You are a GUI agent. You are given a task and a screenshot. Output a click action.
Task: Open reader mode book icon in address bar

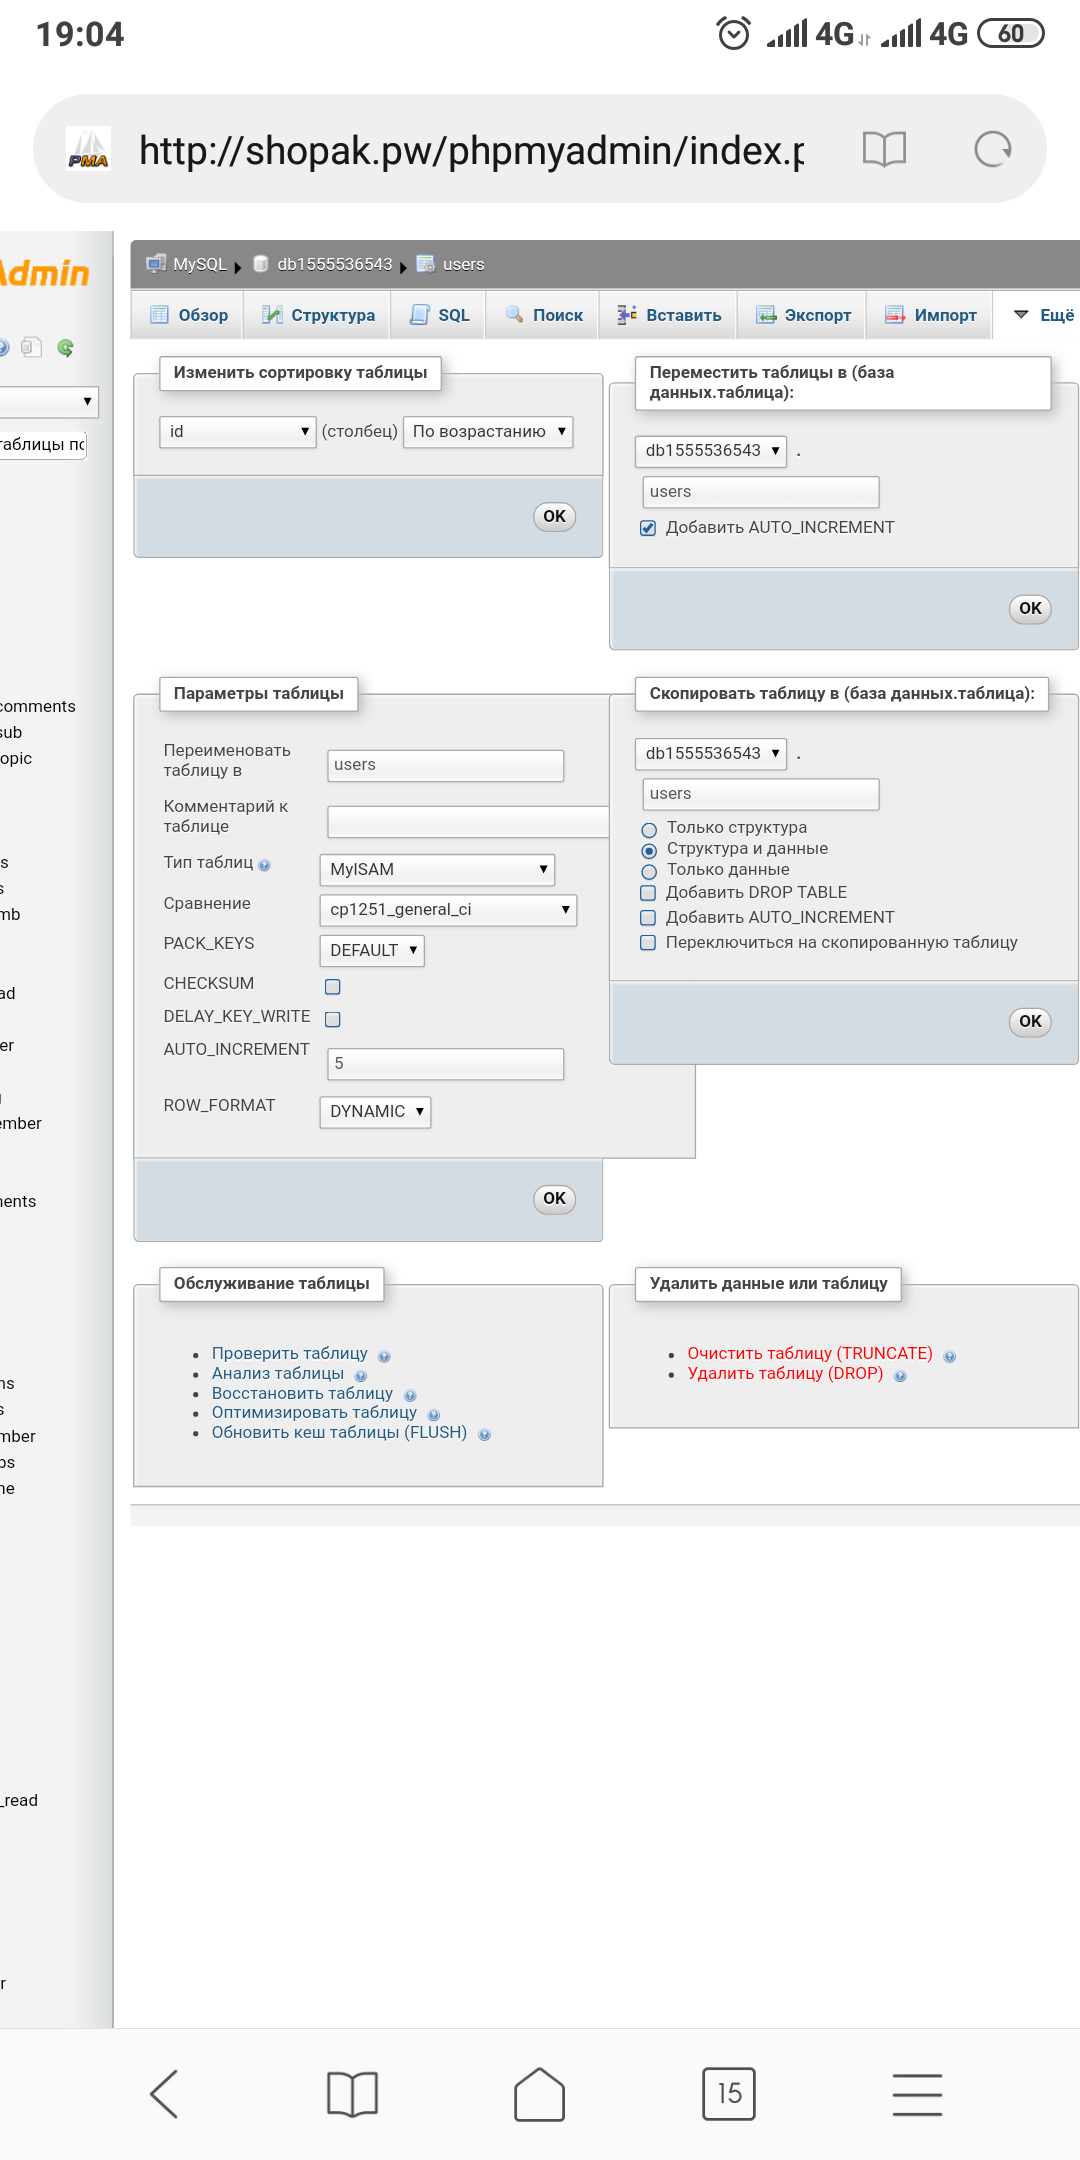884,150
